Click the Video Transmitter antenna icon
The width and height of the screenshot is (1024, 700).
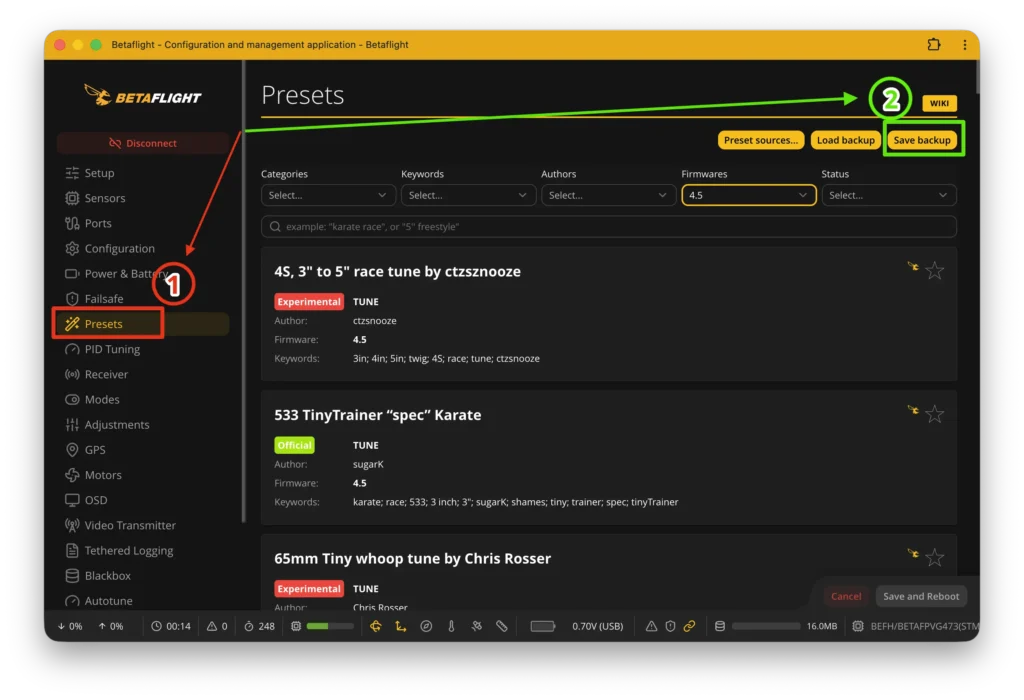coord(72,525)
